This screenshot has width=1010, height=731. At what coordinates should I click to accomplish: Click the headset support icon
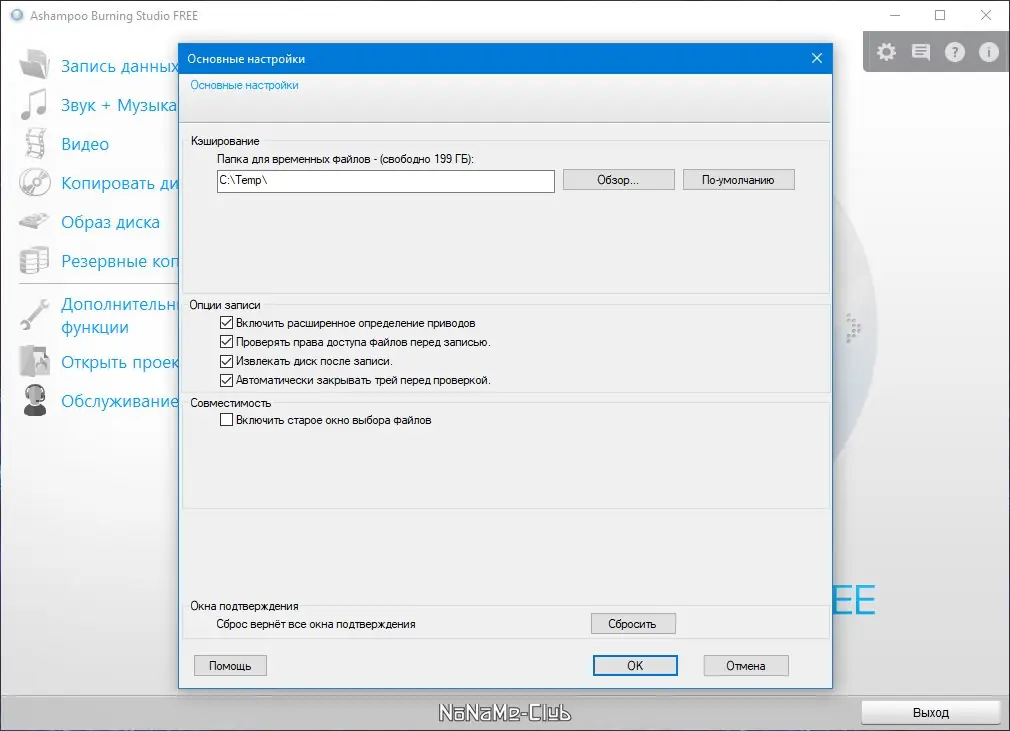tap(35, 400)
